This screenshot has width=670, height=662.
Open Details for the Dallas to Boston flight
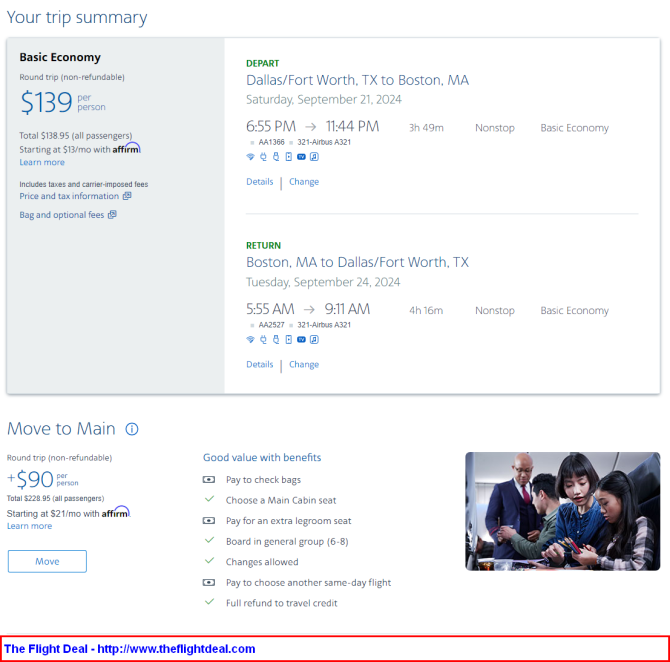click(x=259, y=182)
